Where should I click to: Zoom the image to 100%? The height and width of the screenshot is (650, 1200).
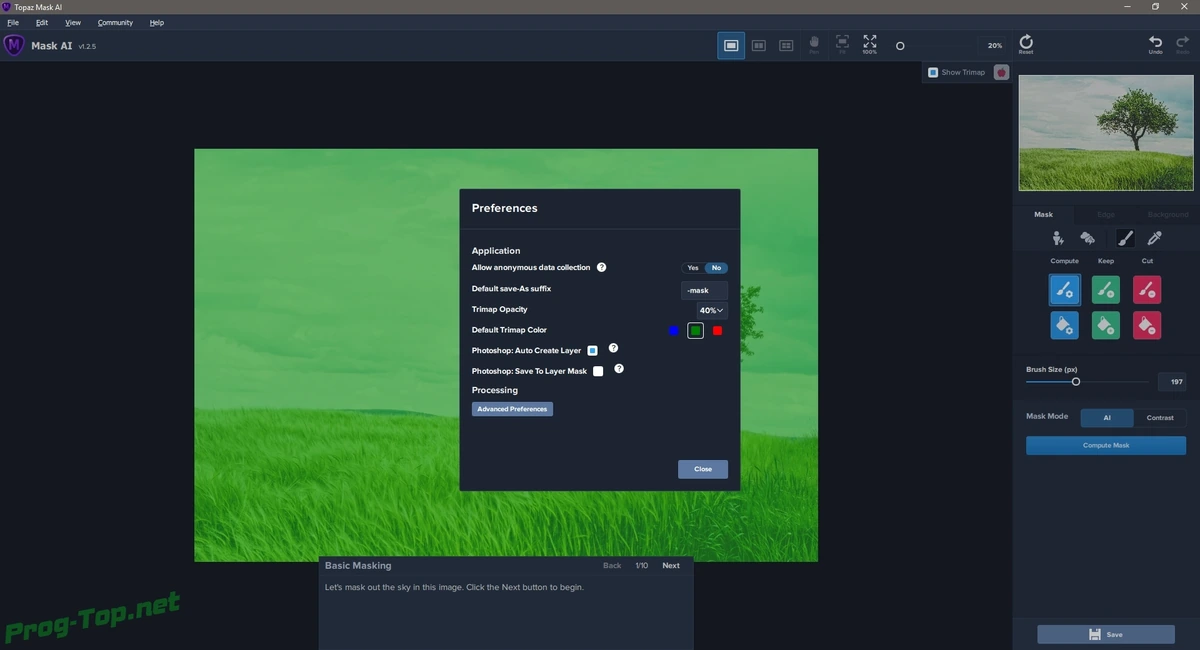click(870, 44)
